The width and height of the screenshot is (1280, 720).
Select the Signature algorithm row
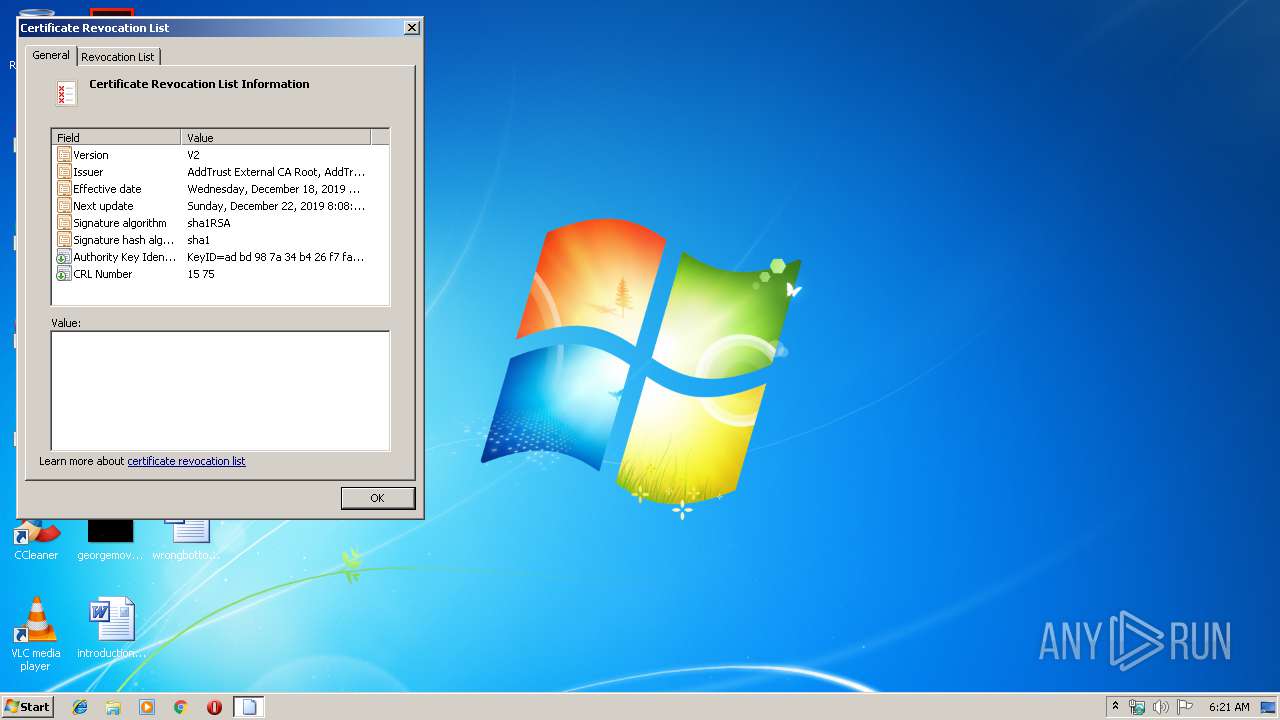point(220,223)
